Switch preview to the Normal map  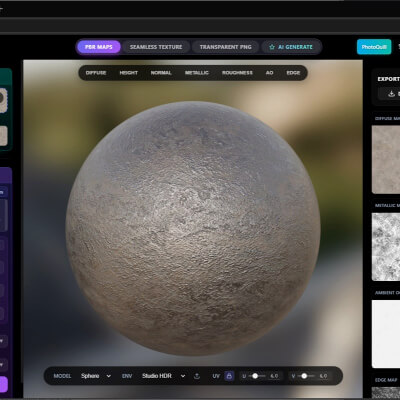(x=161, y=73)
